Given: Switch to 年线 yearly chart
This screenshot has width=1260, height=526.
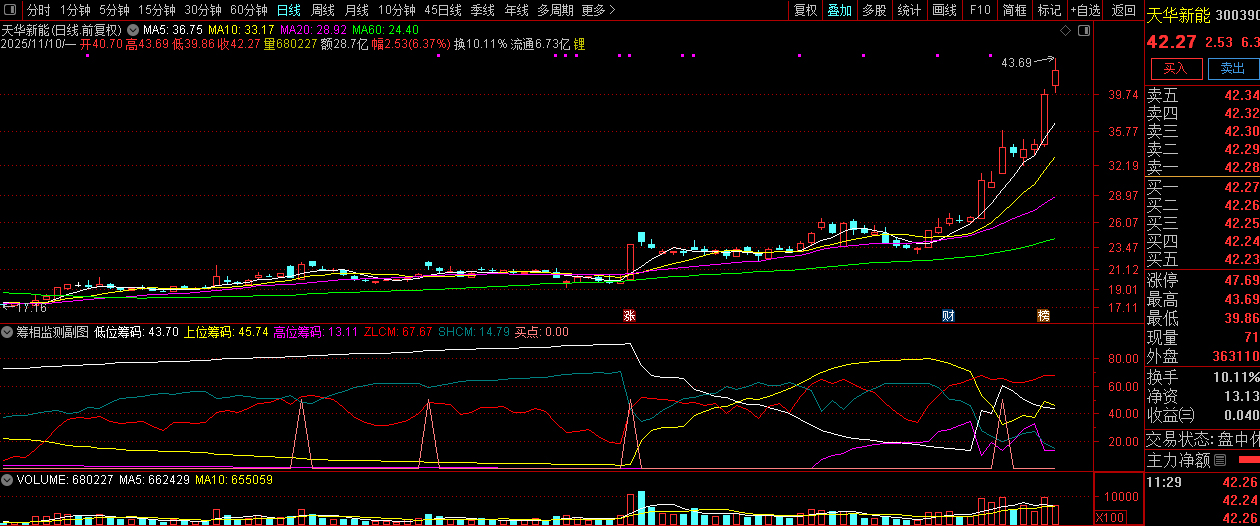Looking at the screenshot, I should coord(516,10).
